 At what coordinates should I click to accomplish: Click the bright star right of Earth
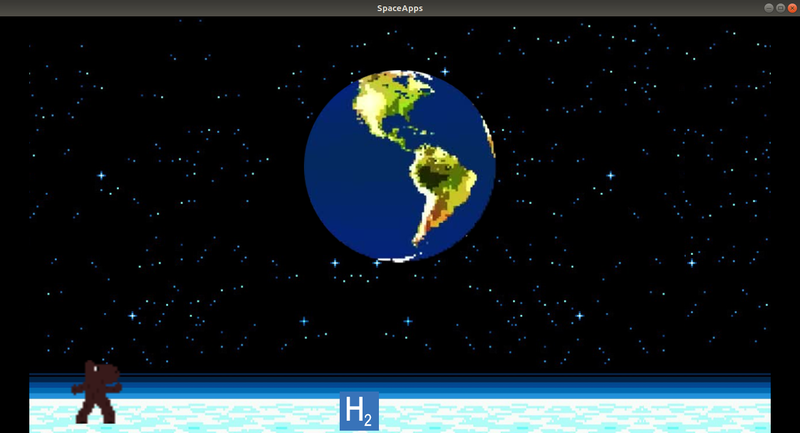pos(610,175)
